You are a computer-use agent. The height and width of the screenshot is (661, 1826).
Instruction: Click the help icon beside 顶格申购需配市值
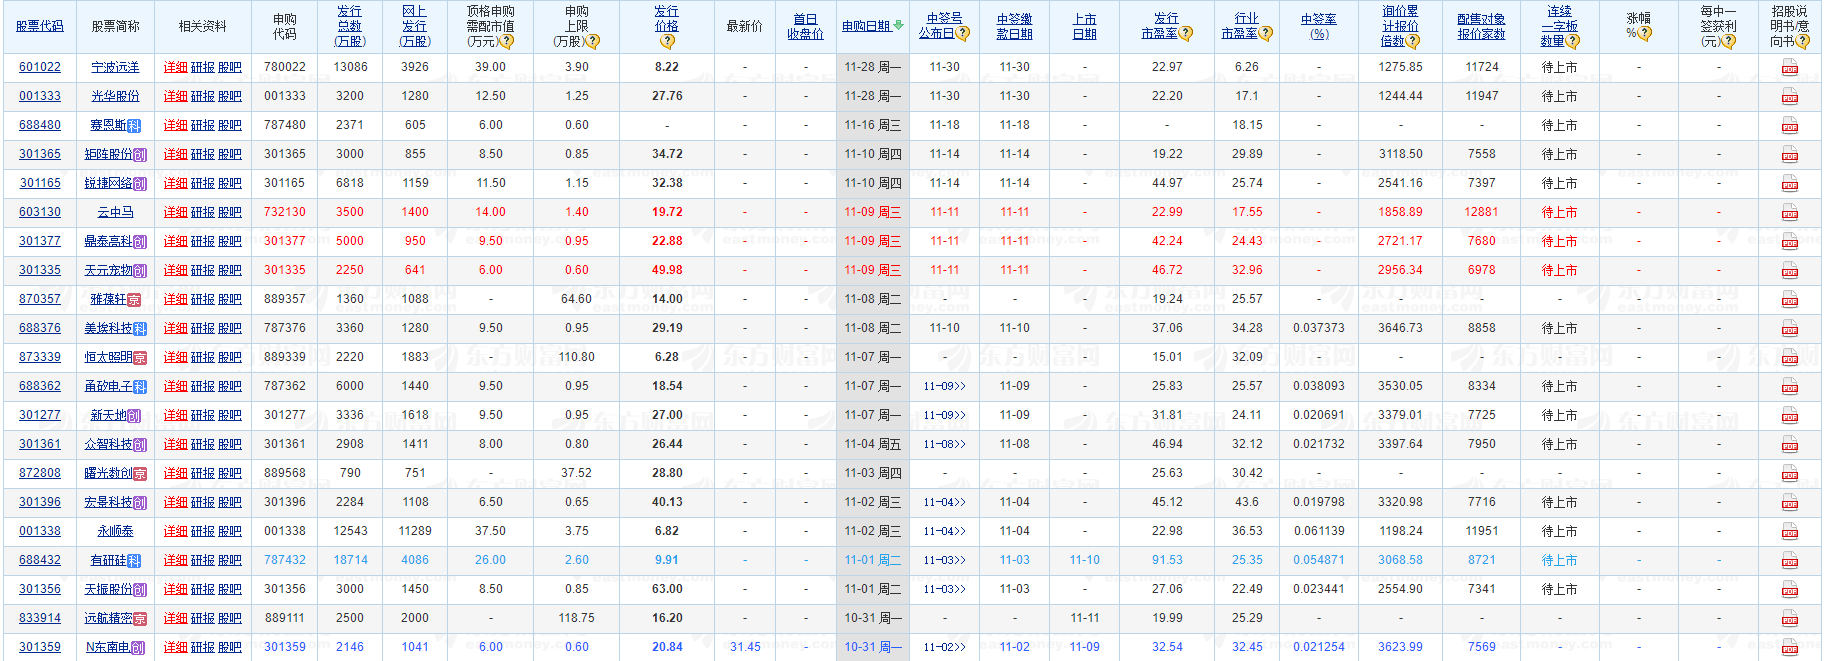point(506,42)
